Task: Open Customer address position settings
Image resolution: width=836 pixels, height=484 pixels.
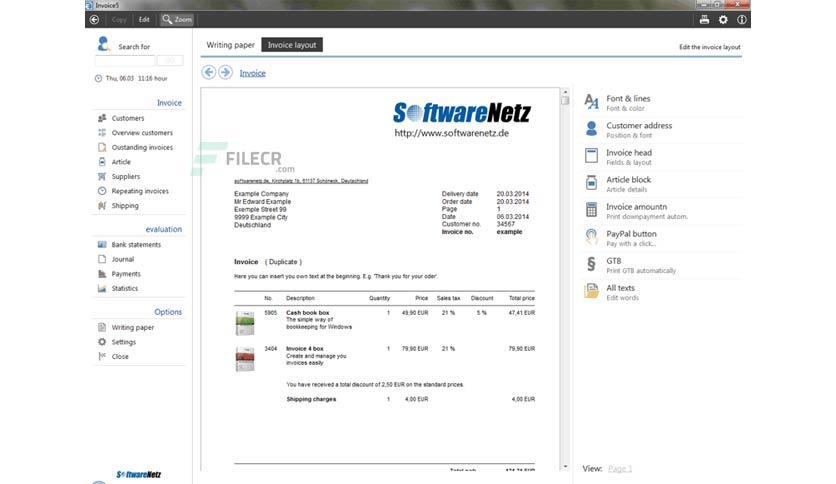Action: (661, 130)
